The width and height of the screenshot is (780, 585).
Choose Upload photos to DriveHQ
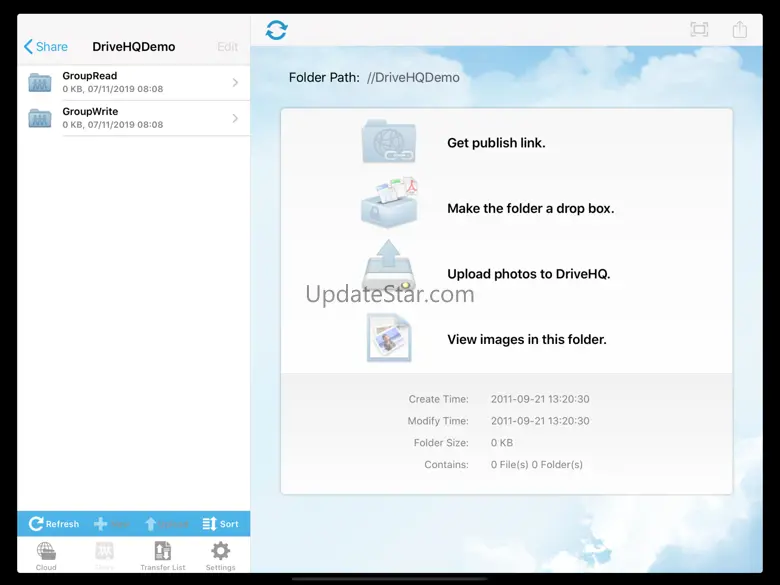(x=528, y=274)
